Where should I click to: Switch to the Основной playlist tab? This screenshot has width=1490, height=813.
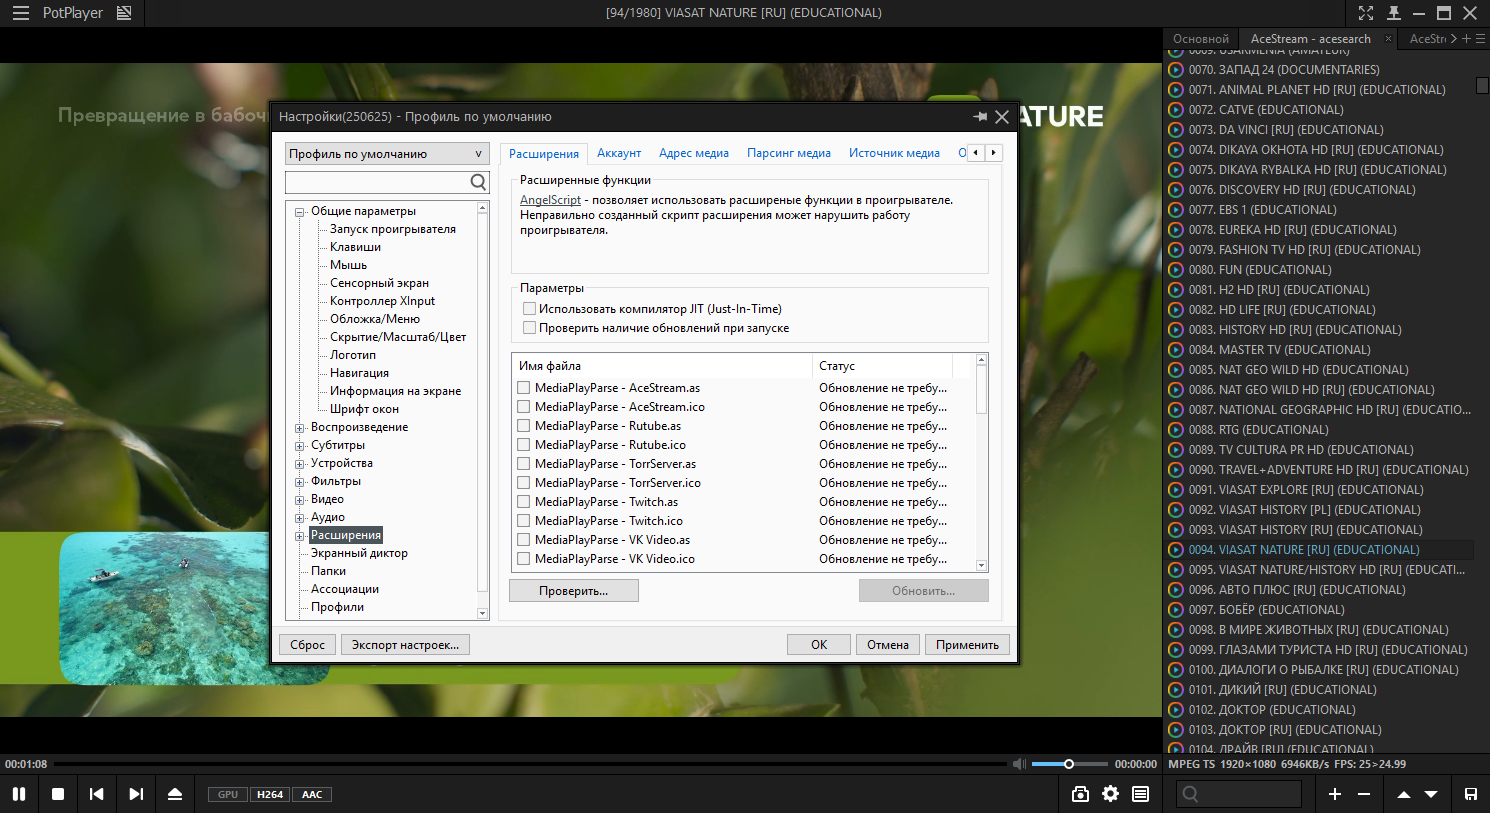[x=1200, y=39]
